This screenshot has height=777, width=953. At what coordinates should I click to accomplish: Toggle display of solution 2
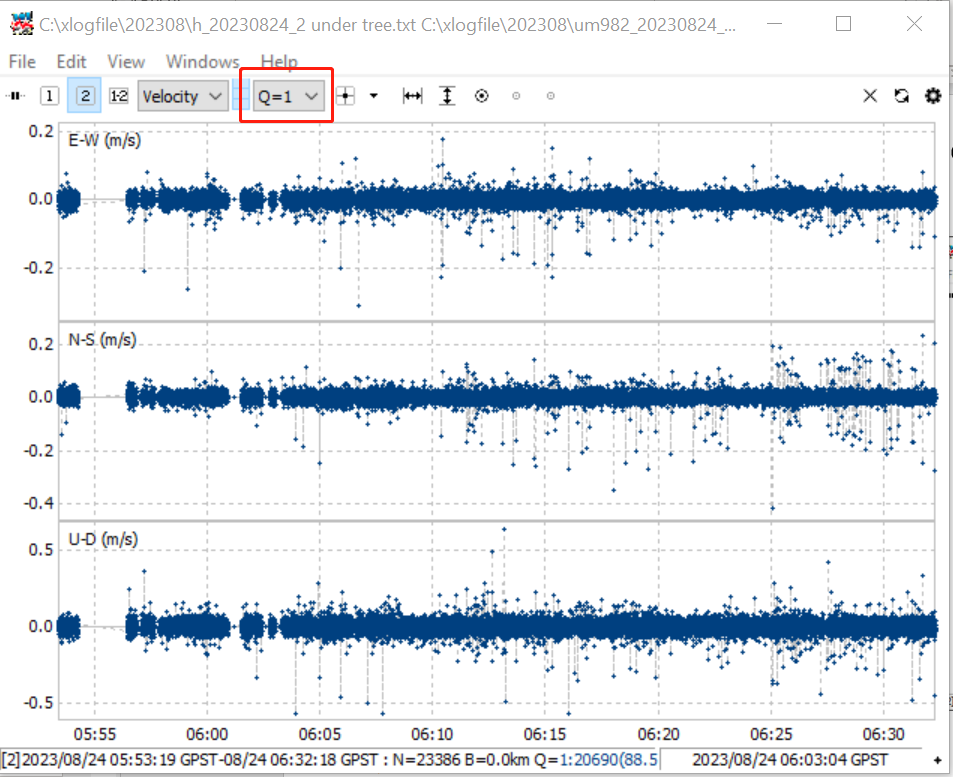click(84, 96)
